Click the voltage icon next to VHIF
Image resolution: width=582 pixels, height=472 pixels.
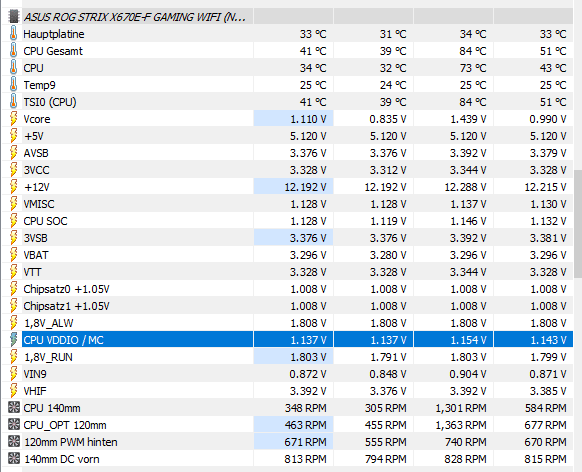[x=14, y=391]
